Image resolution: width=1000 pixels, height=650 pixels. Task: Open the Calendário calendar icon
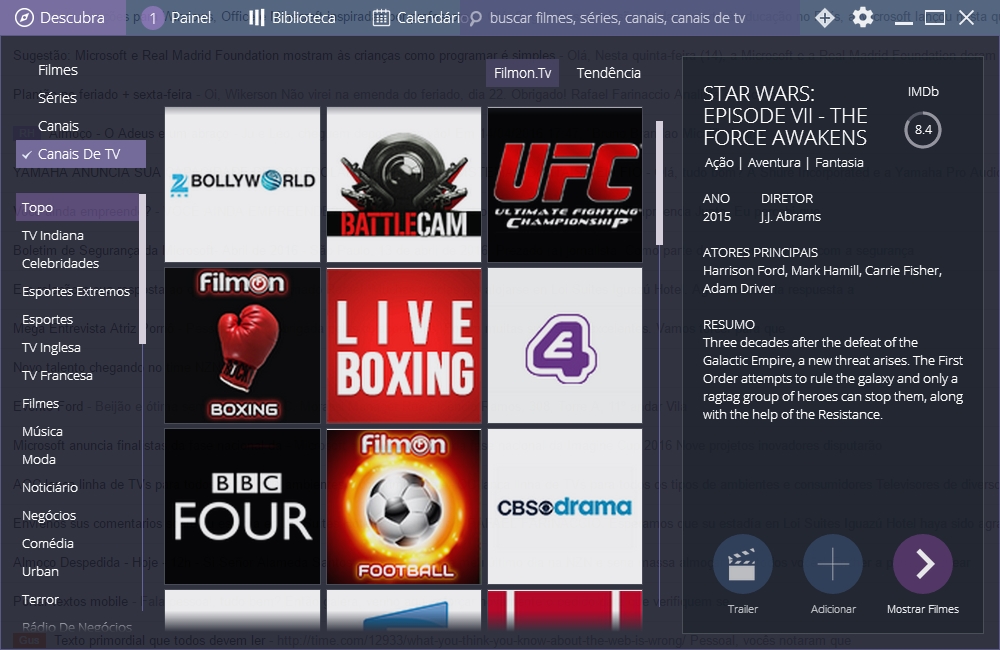tap(381, 18)
